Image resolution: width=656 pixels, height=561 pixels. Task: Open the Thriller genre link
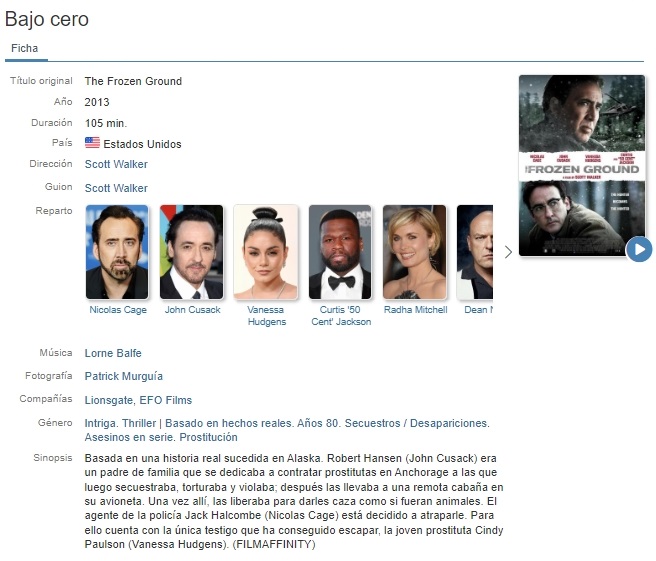139,423
